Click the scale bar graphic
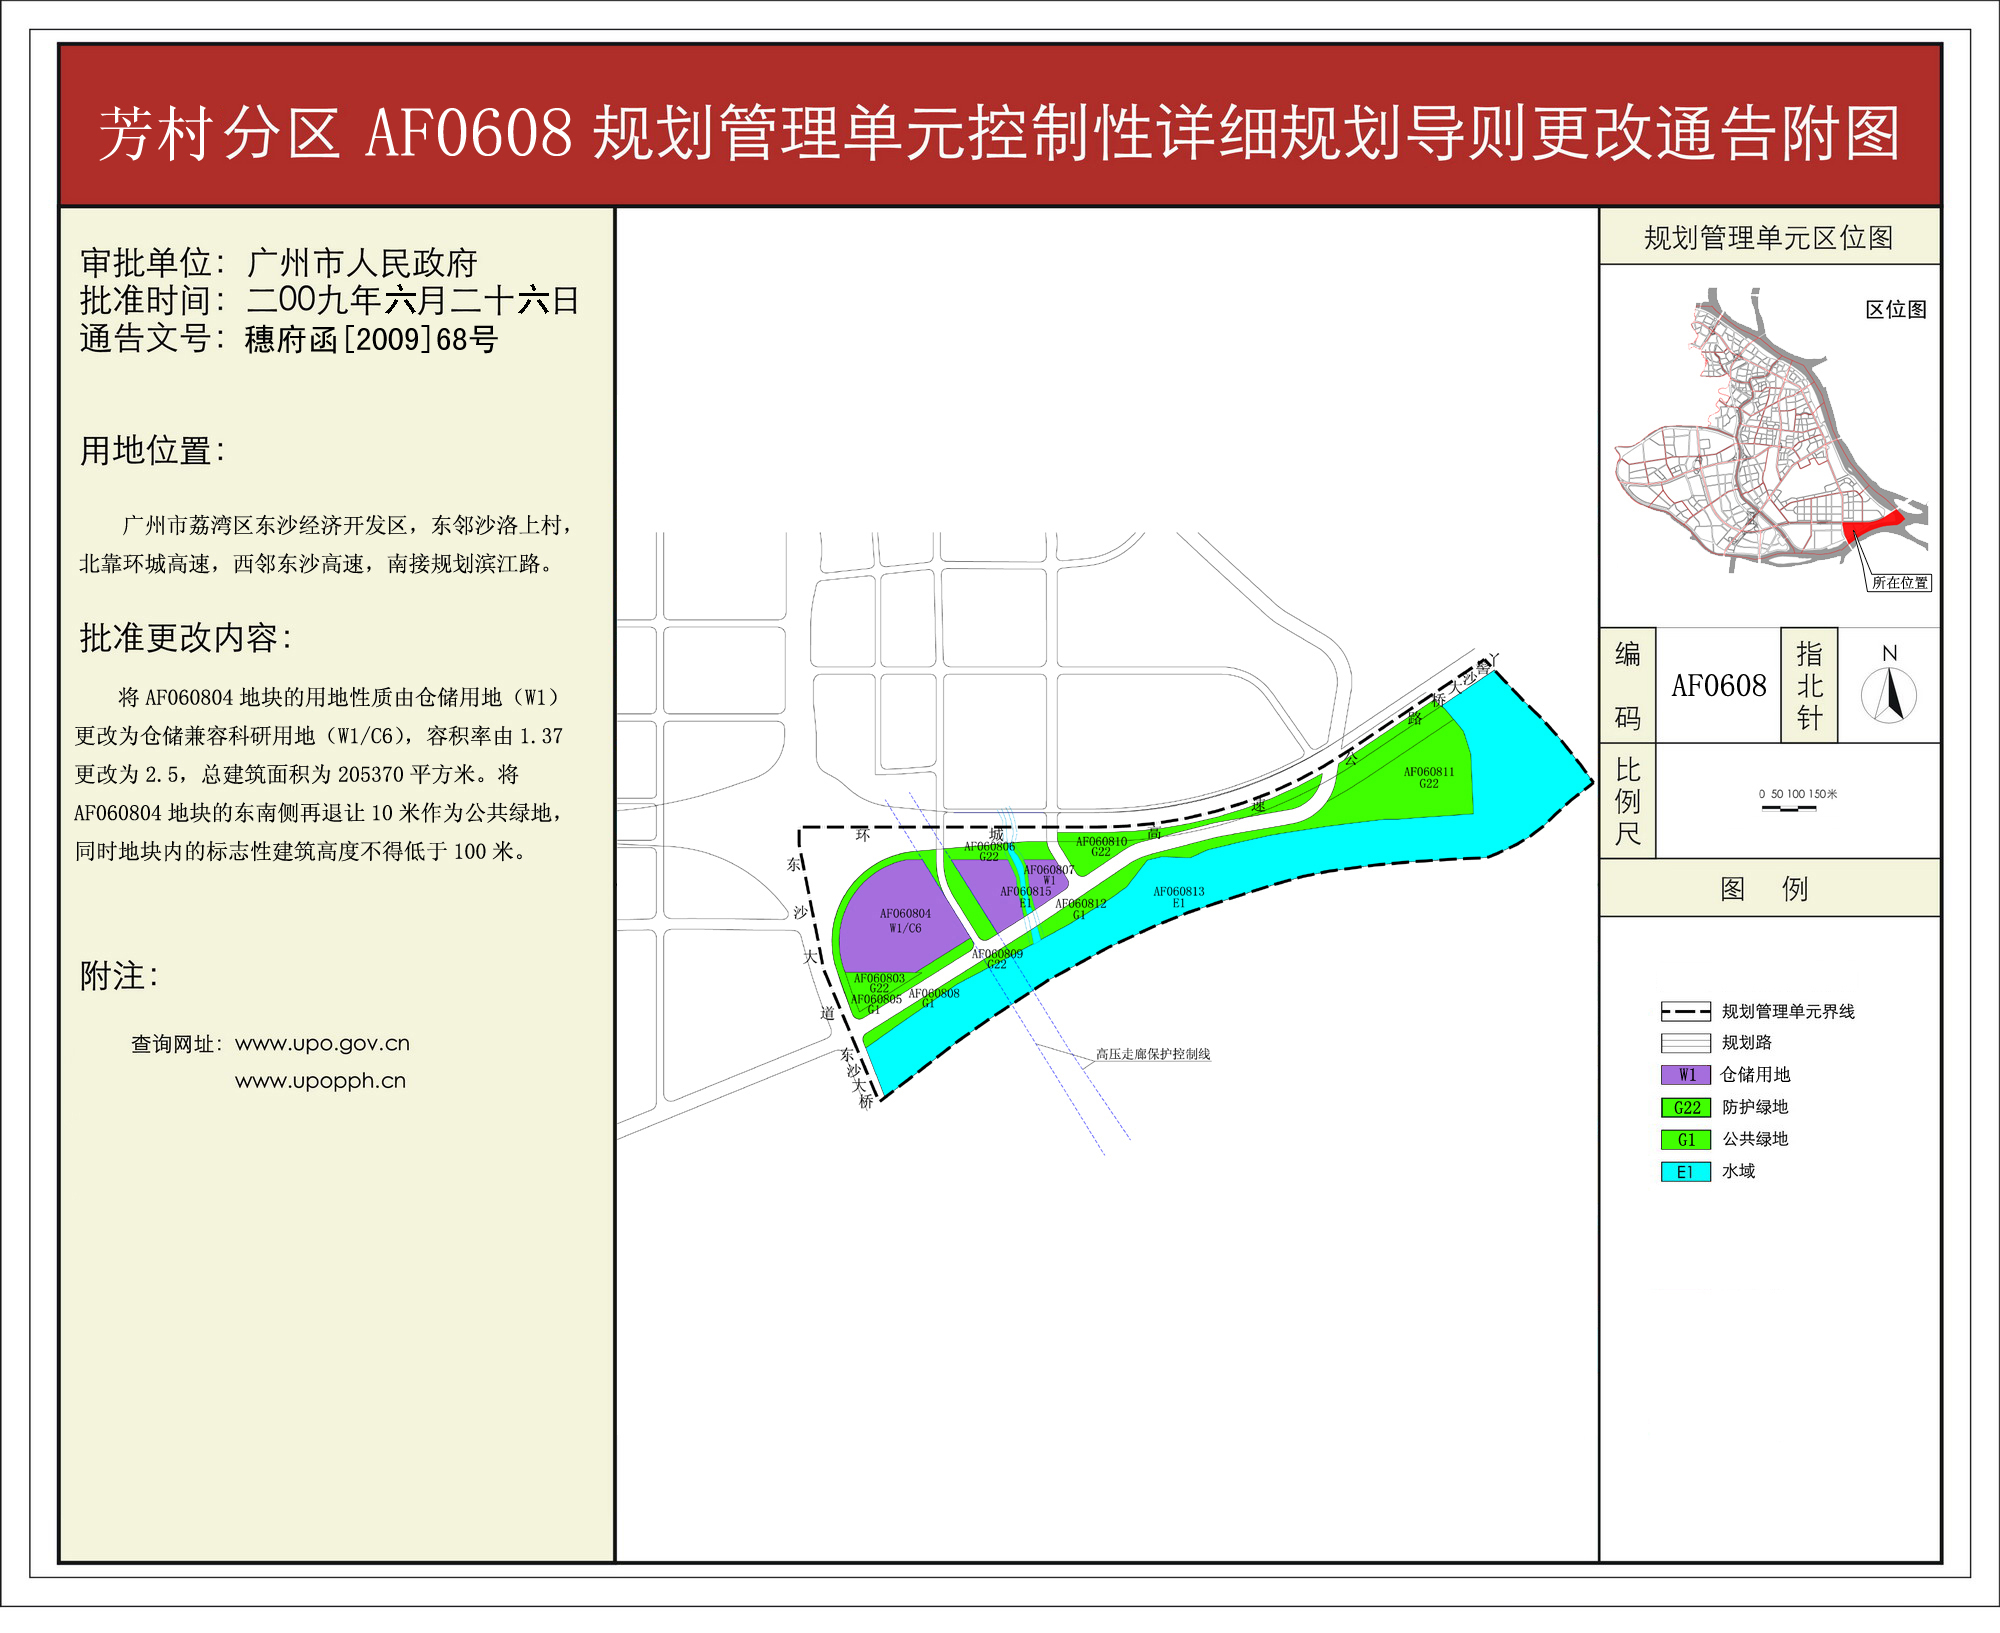 click(x=1789, y=807)
